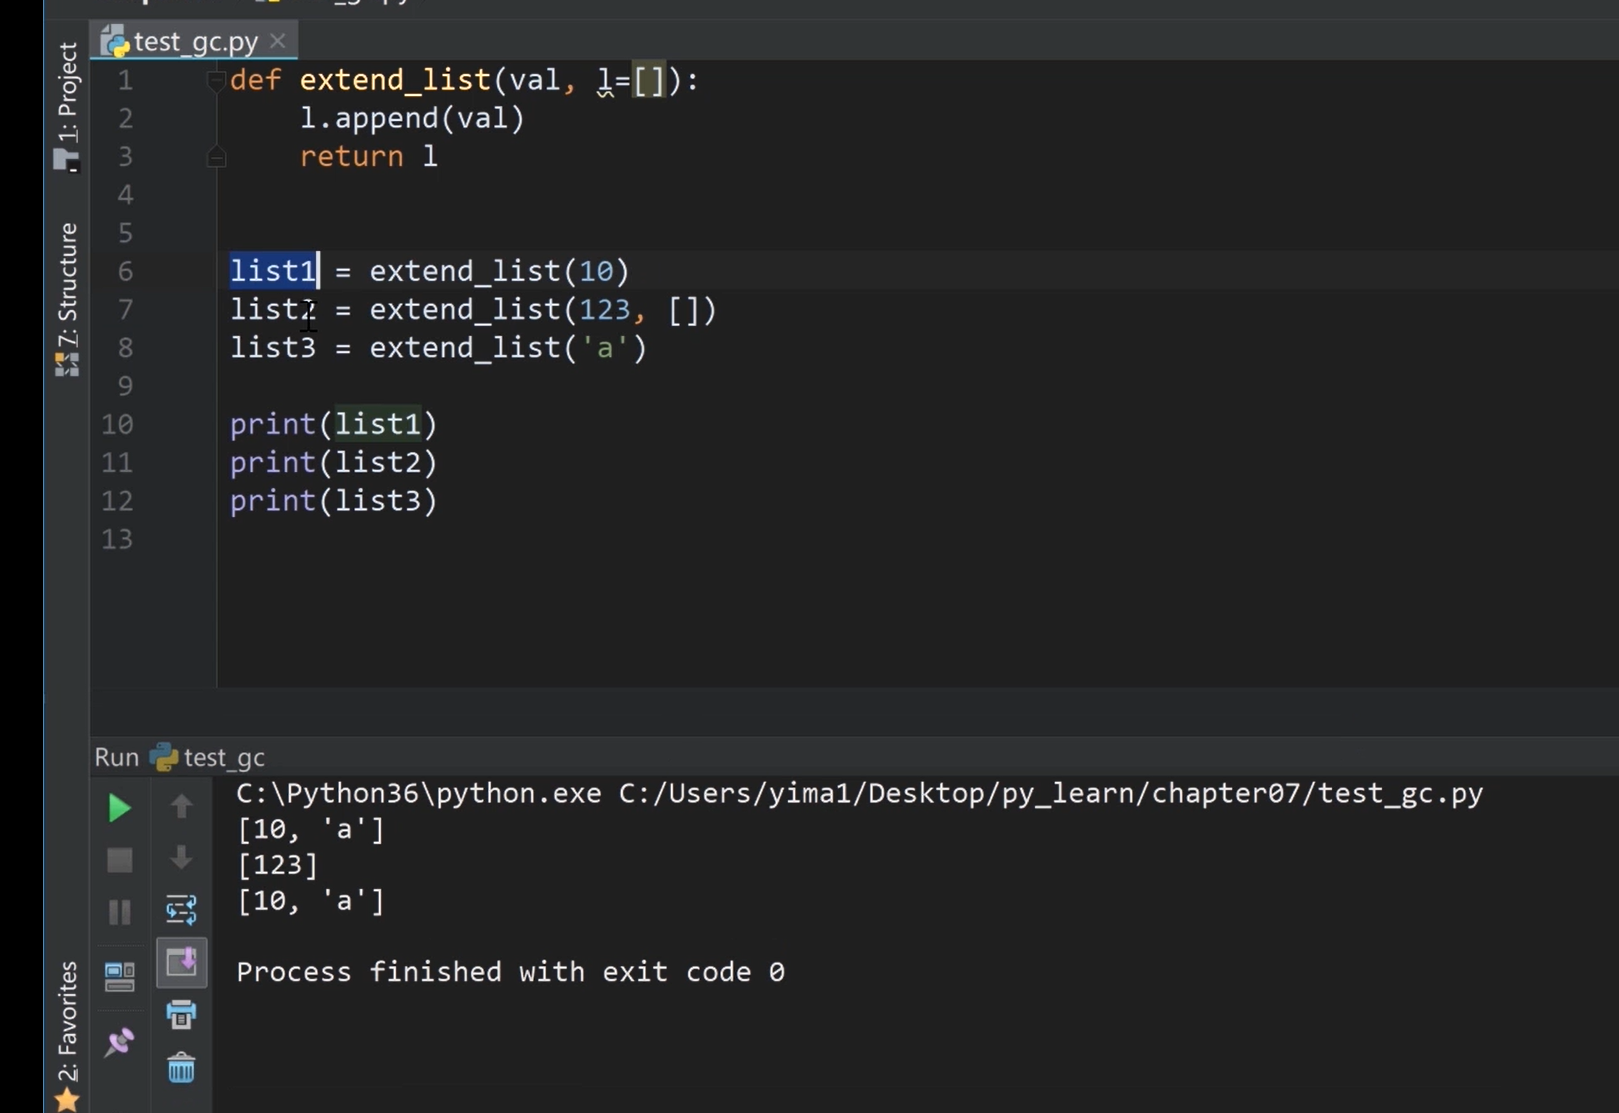Image resolution: width=1619 pixels, height=1113 pixels.
Task: Clear console with the trash can icon
Action: pyautogui.click(x=181, y=1068)
